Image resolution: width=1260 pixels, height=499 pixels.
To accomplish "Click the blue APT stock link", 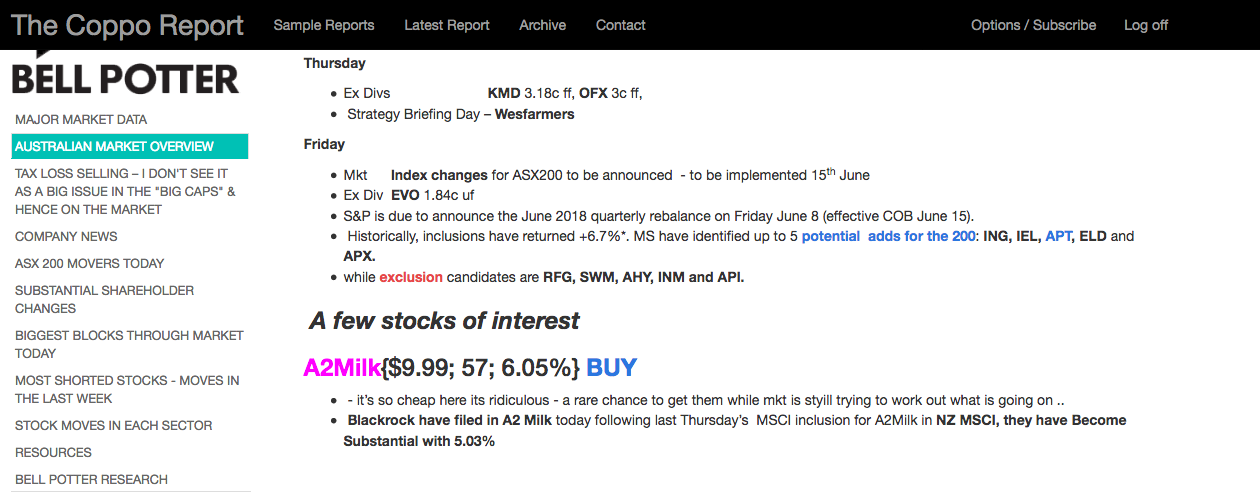I will [x=1057, y=237].
